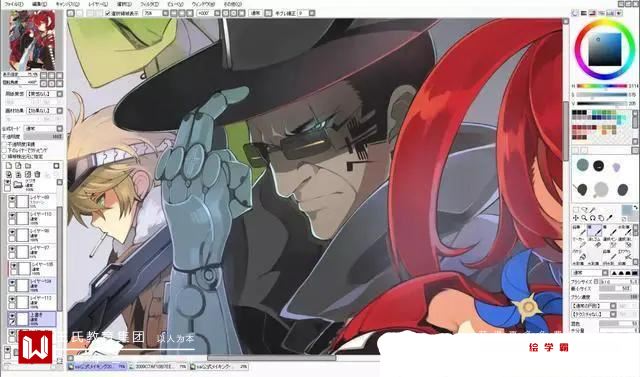Pick a color in the saturation-value square
The image size is (640, 377).
pyautogui.click(x=604, y=49)
